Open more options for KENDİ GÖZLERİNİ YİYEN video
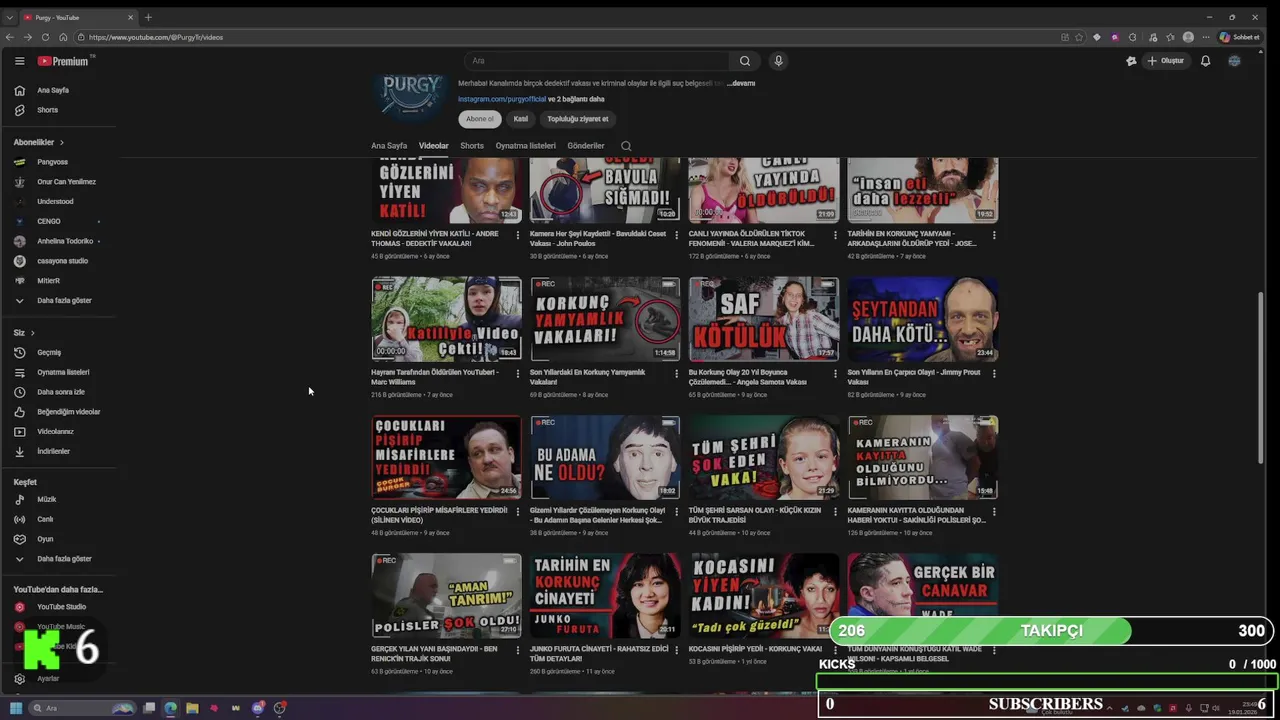1280x720 pixels. click(518, 235)
